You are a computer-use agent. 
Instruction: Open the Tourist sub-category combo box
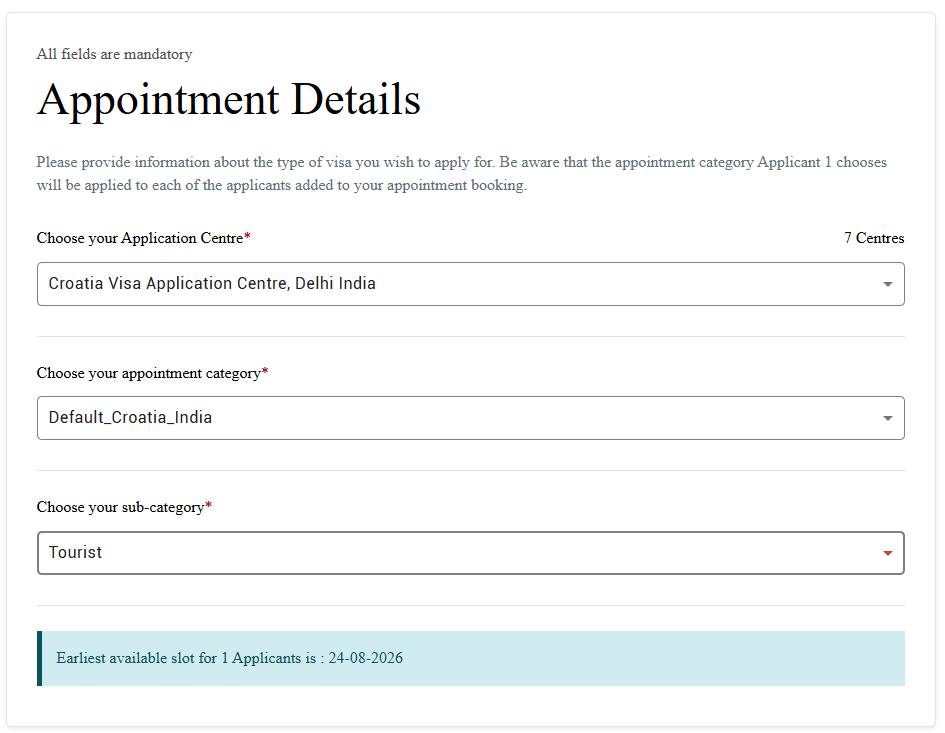click(x=471, y=553)
